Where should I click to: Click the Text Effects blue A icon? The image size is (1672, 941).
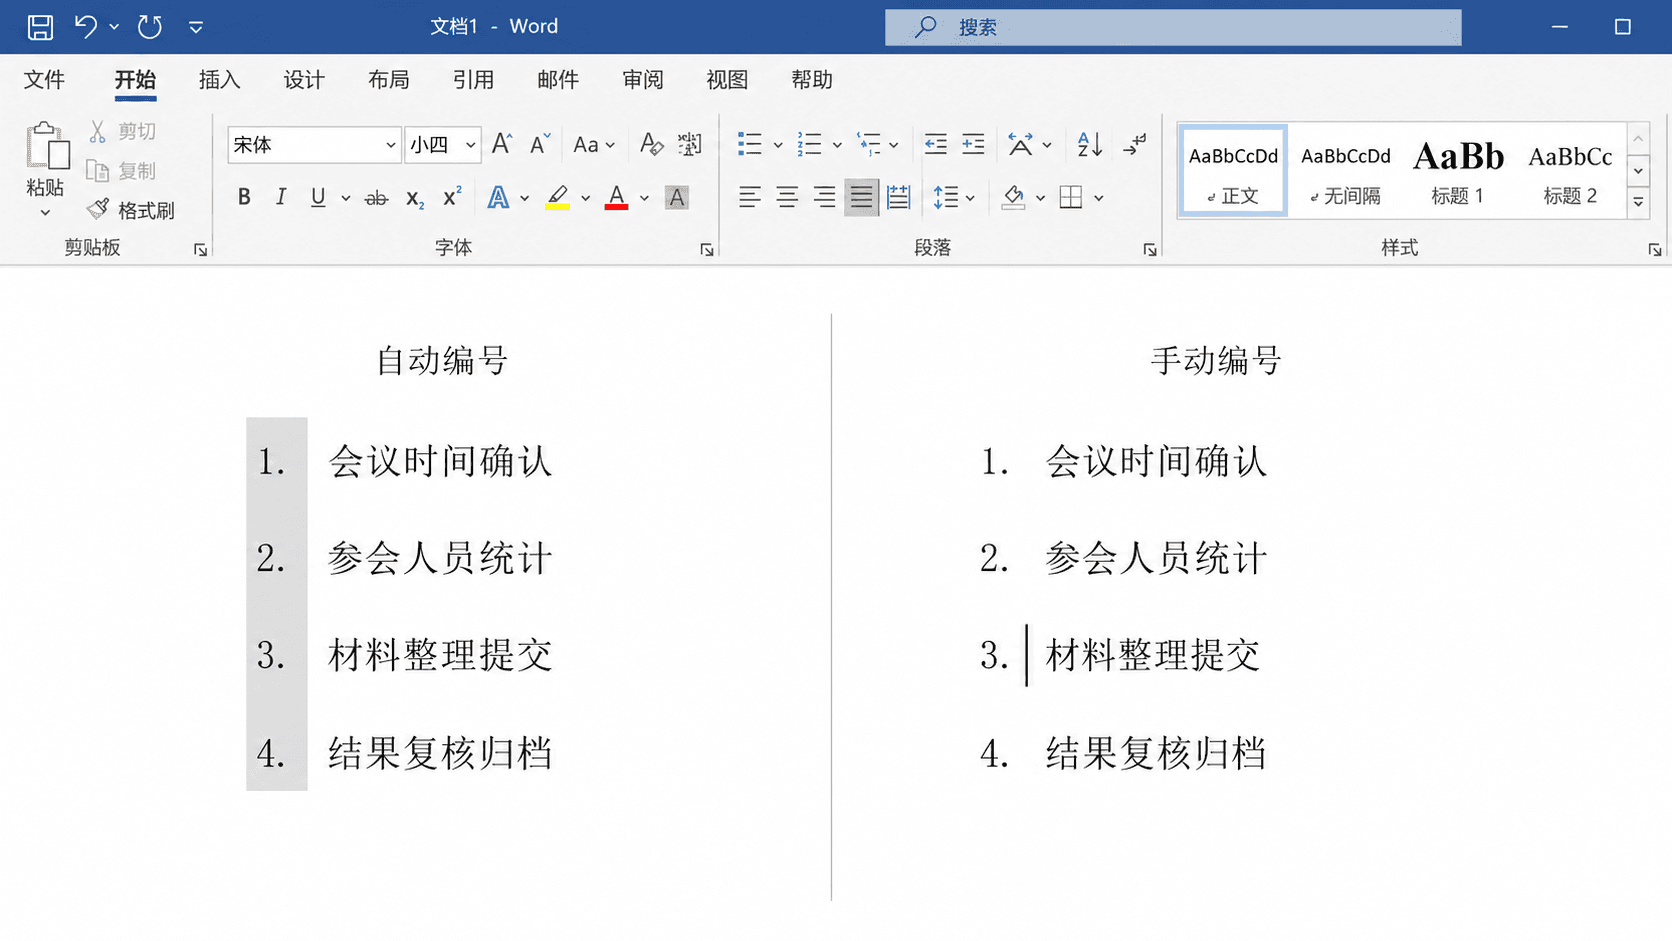click(x=497, y=198)
